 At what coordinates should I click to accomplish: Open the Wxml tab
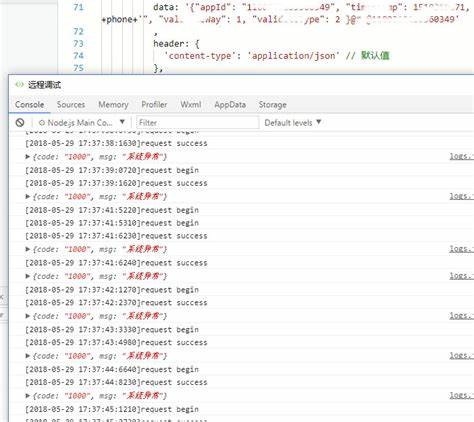point(191,105)
